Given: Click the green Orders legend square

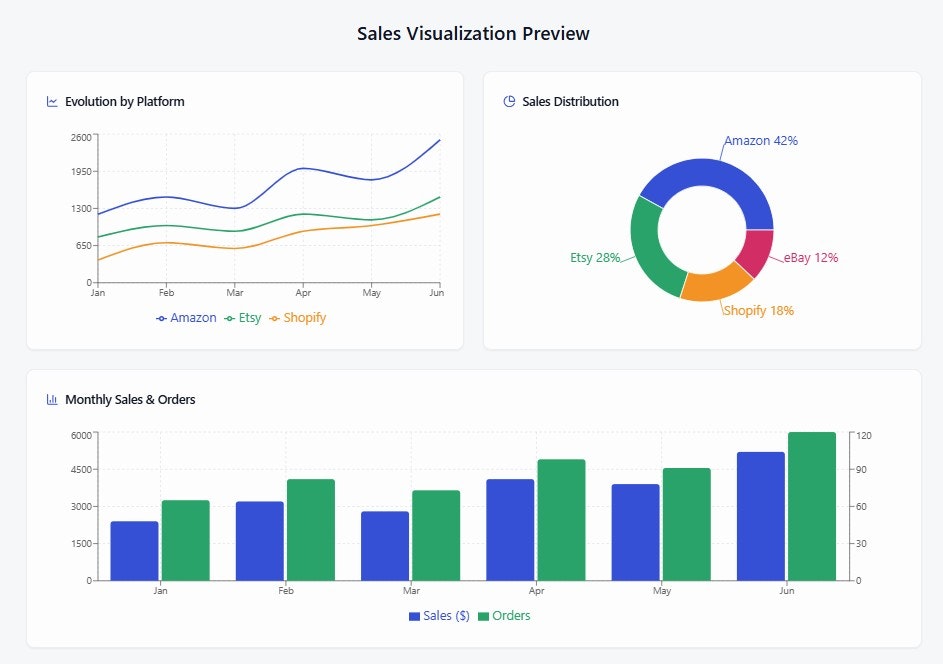Looking at the screenshot, I should point(484,616).
